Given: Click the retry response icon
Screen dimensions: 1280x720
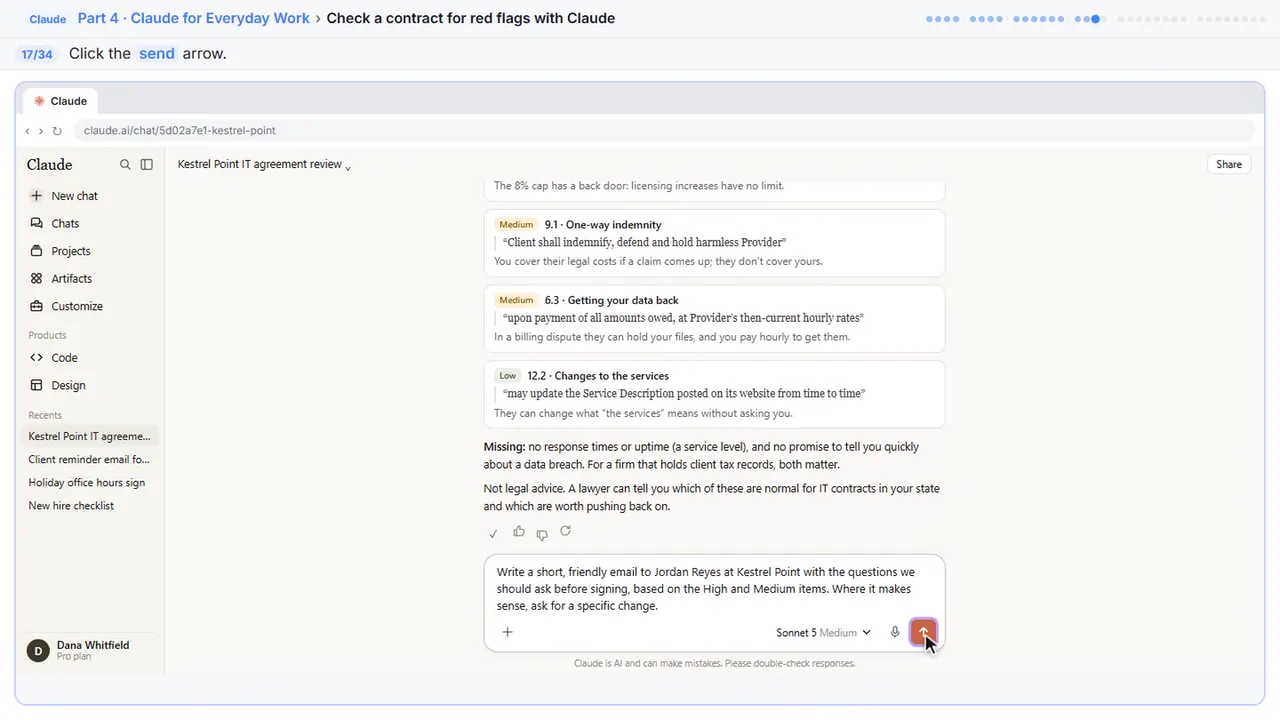Looking at the screenshot, I should coord(566,532).
